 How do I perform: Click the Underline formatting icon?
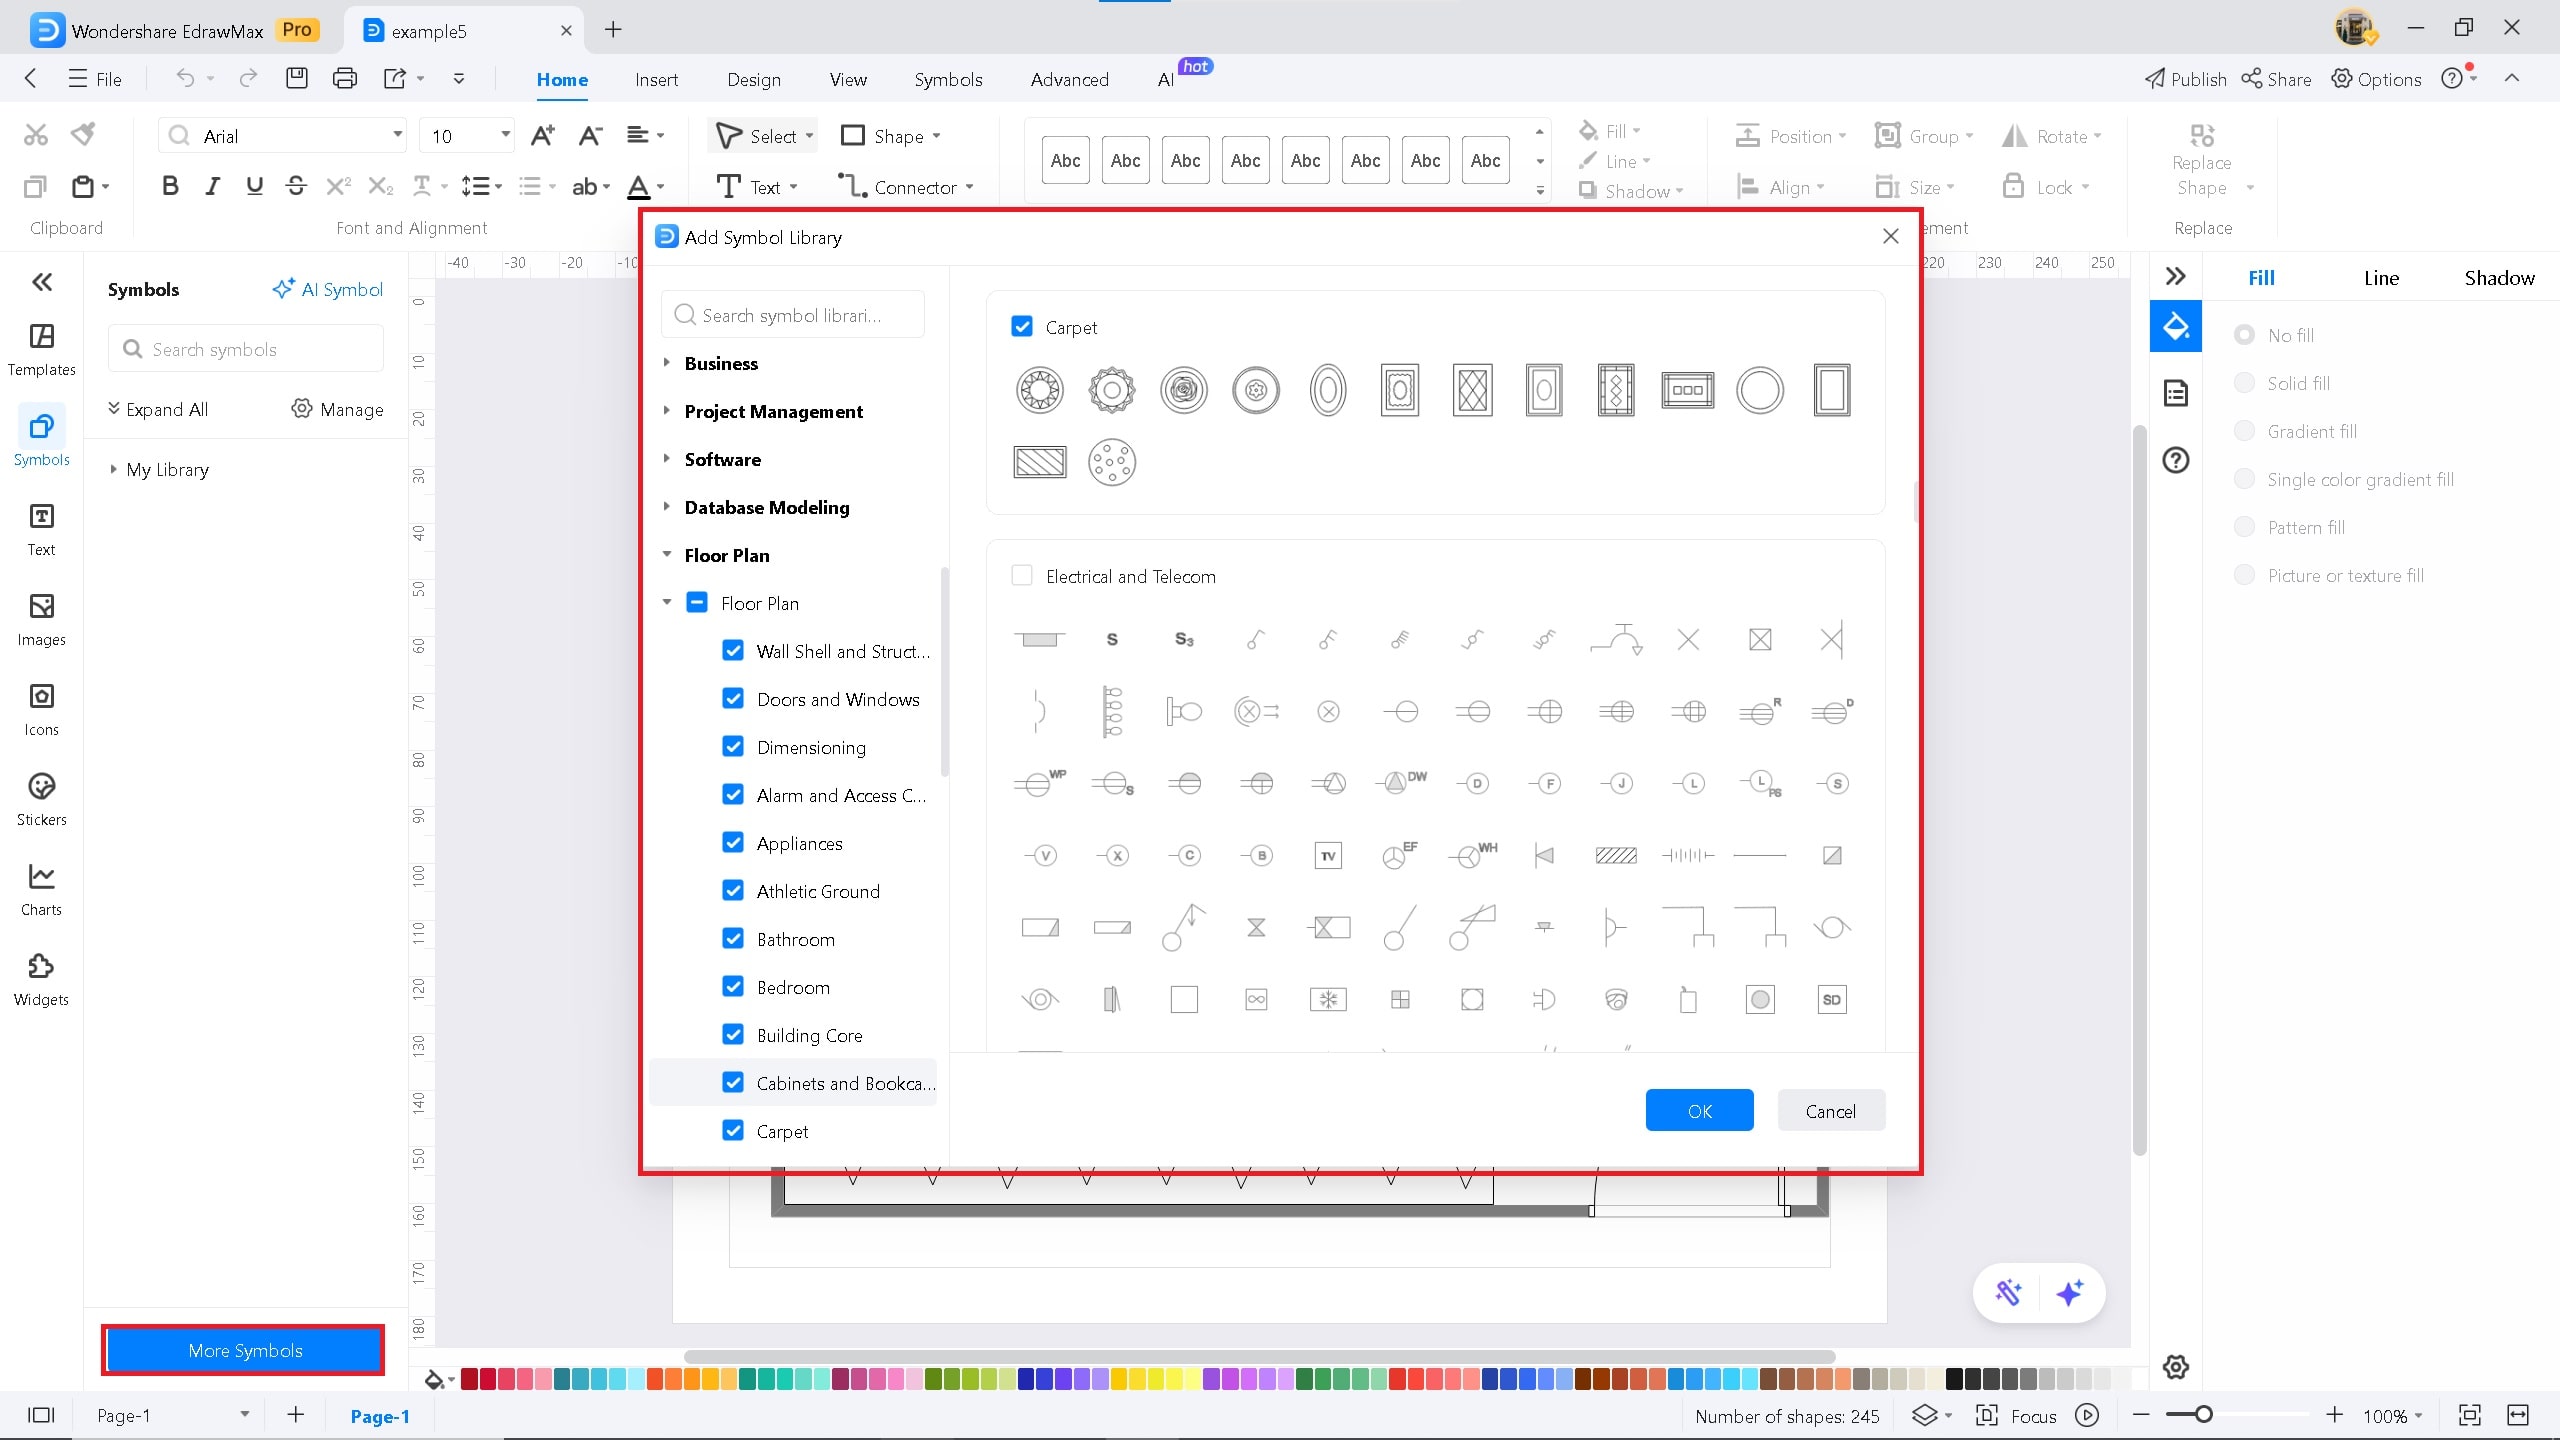tap(254, 186)
